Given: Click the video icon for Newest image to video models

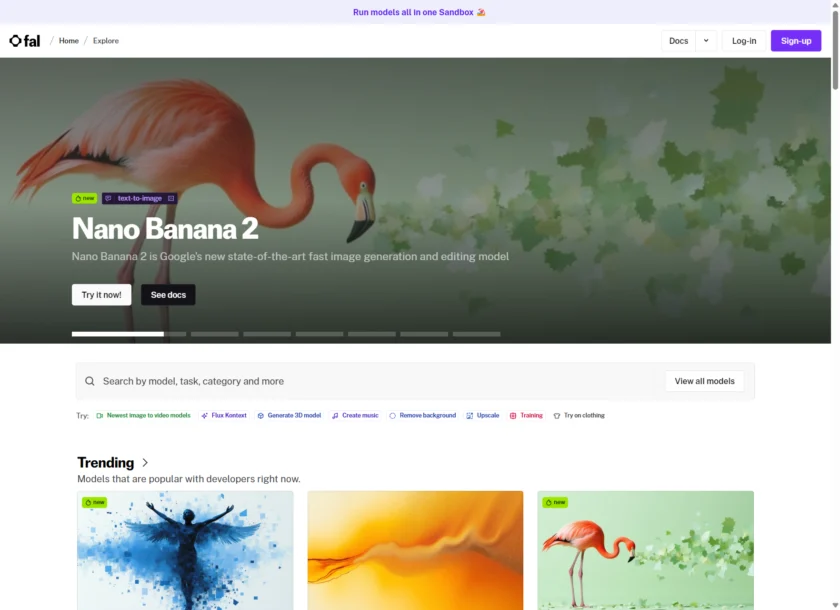Looking at the screenshot, I should pyautogui.click(x=100, y=415).
